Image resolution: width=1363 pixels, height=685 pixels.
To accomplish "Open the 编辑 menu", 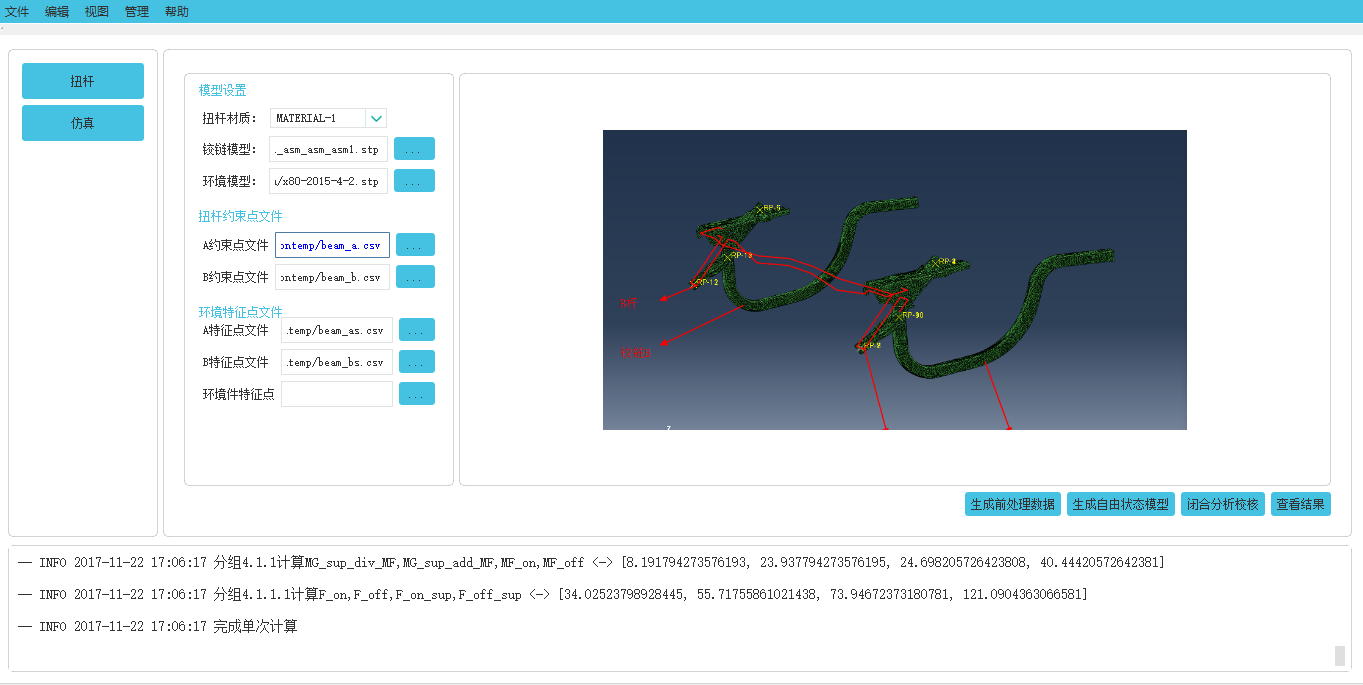I will pyautogui.click(x=57, y=12).
